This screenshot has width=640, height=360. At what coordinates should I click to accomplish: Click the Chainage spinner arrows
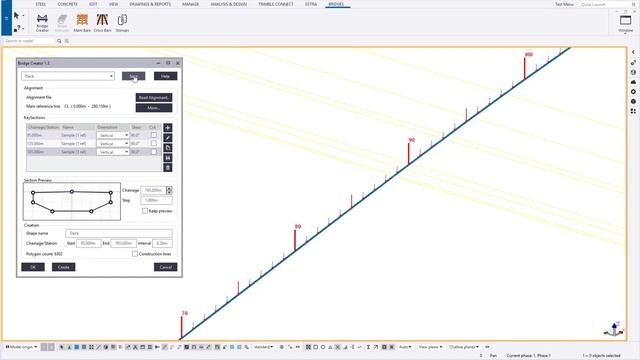tap(169, 190)
